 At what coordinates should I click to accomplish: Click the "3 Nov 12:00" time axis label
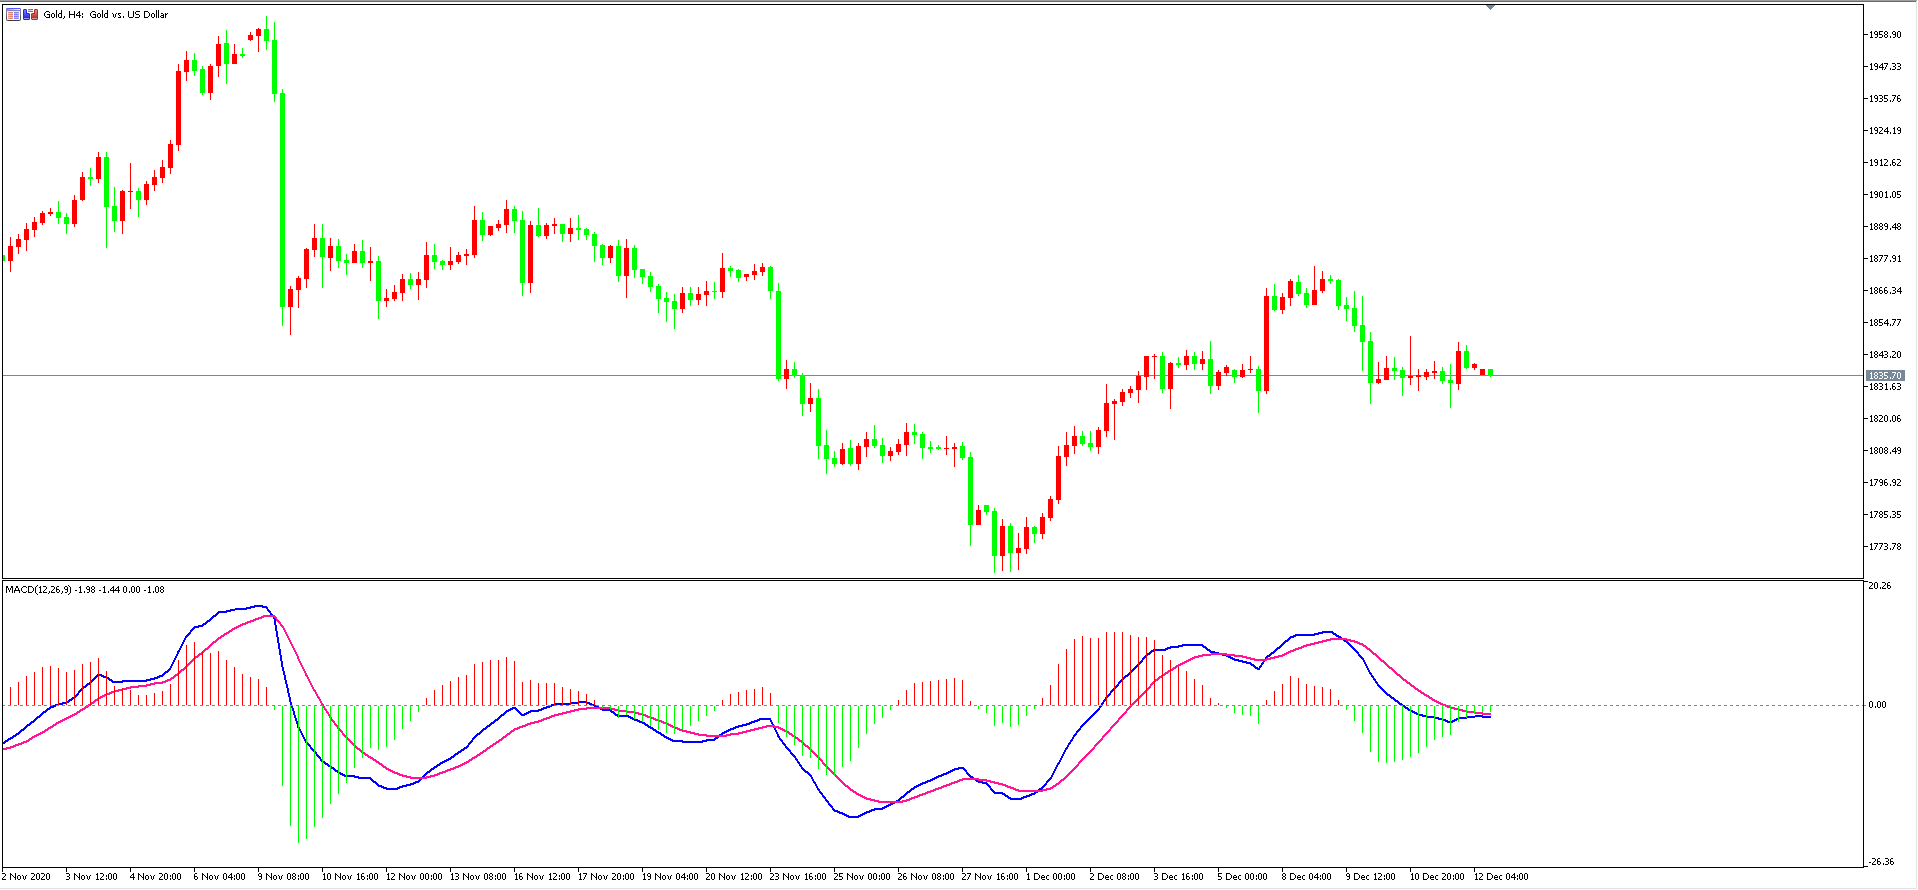(x=92, y=877)
